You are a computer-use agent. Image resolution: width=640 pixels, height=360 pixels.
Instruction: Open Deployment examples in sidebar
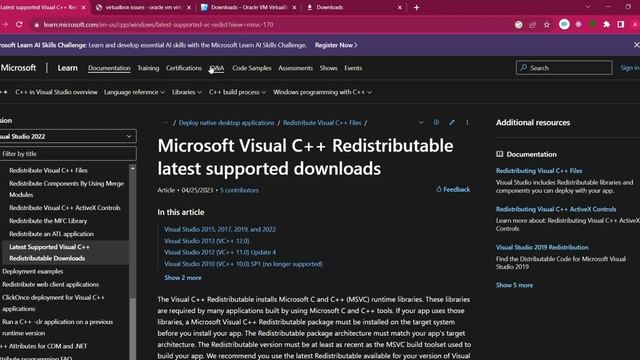coord(33,271)
